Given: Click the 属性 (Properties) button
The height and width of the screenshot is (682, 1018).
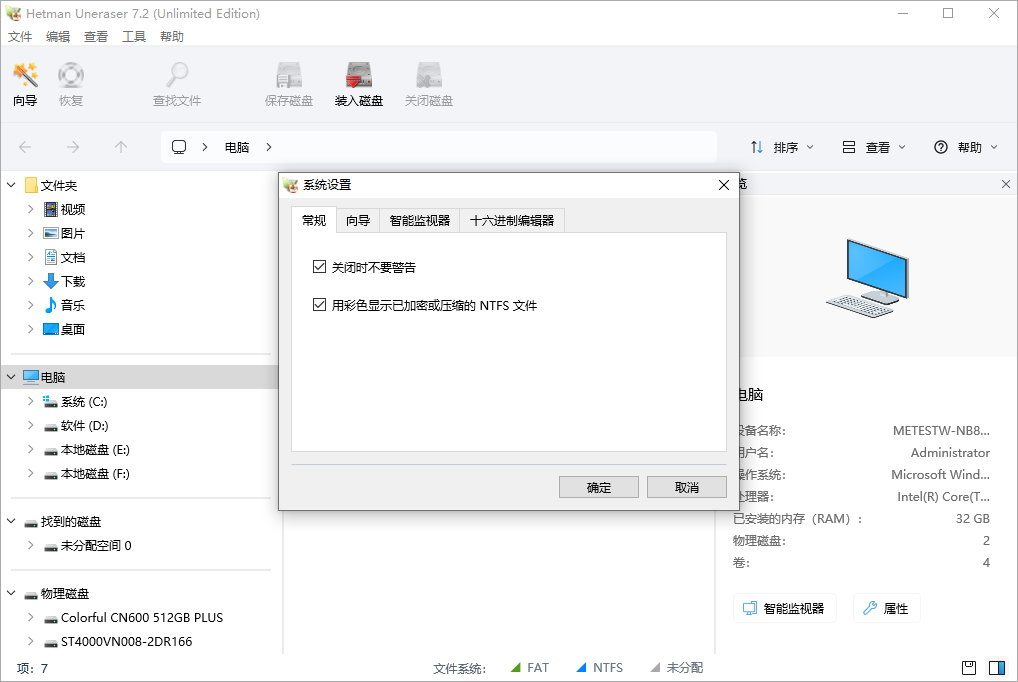Looking at the screenshot, I should pyautogui.click(x=886, y=607).
